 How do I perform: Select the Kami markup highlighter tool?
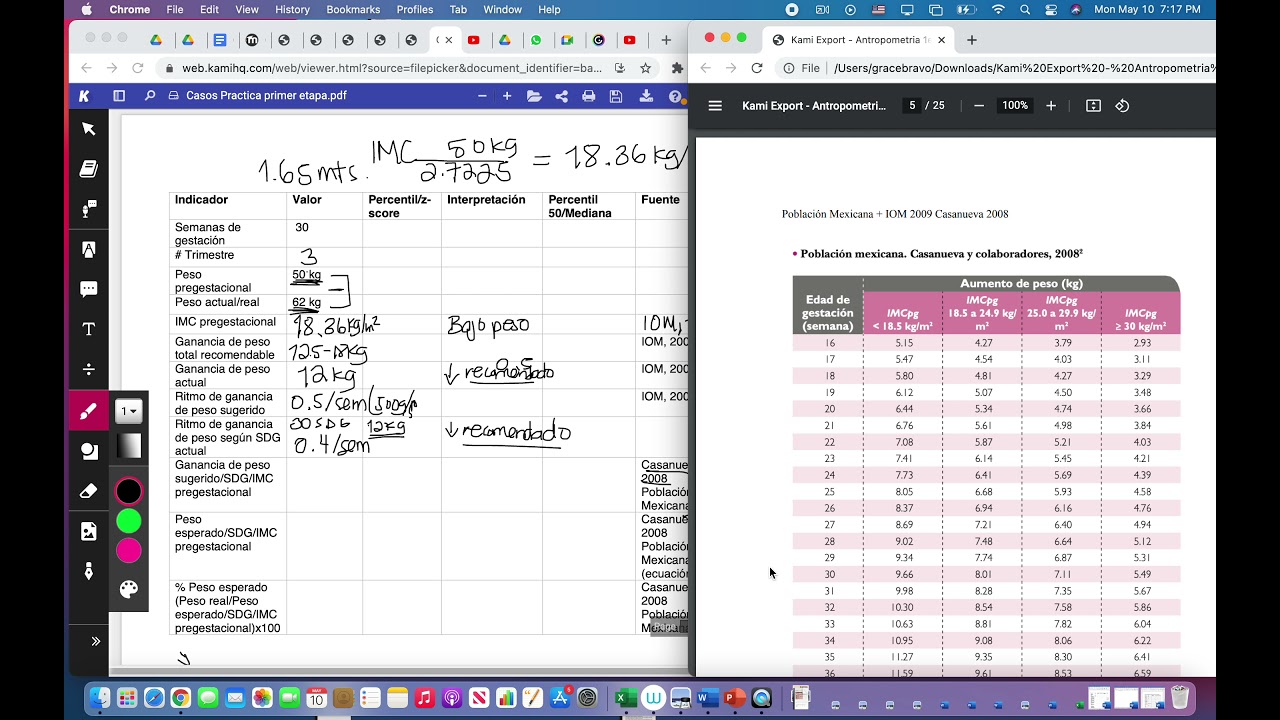pyautogui.click(x=88, y=249)
